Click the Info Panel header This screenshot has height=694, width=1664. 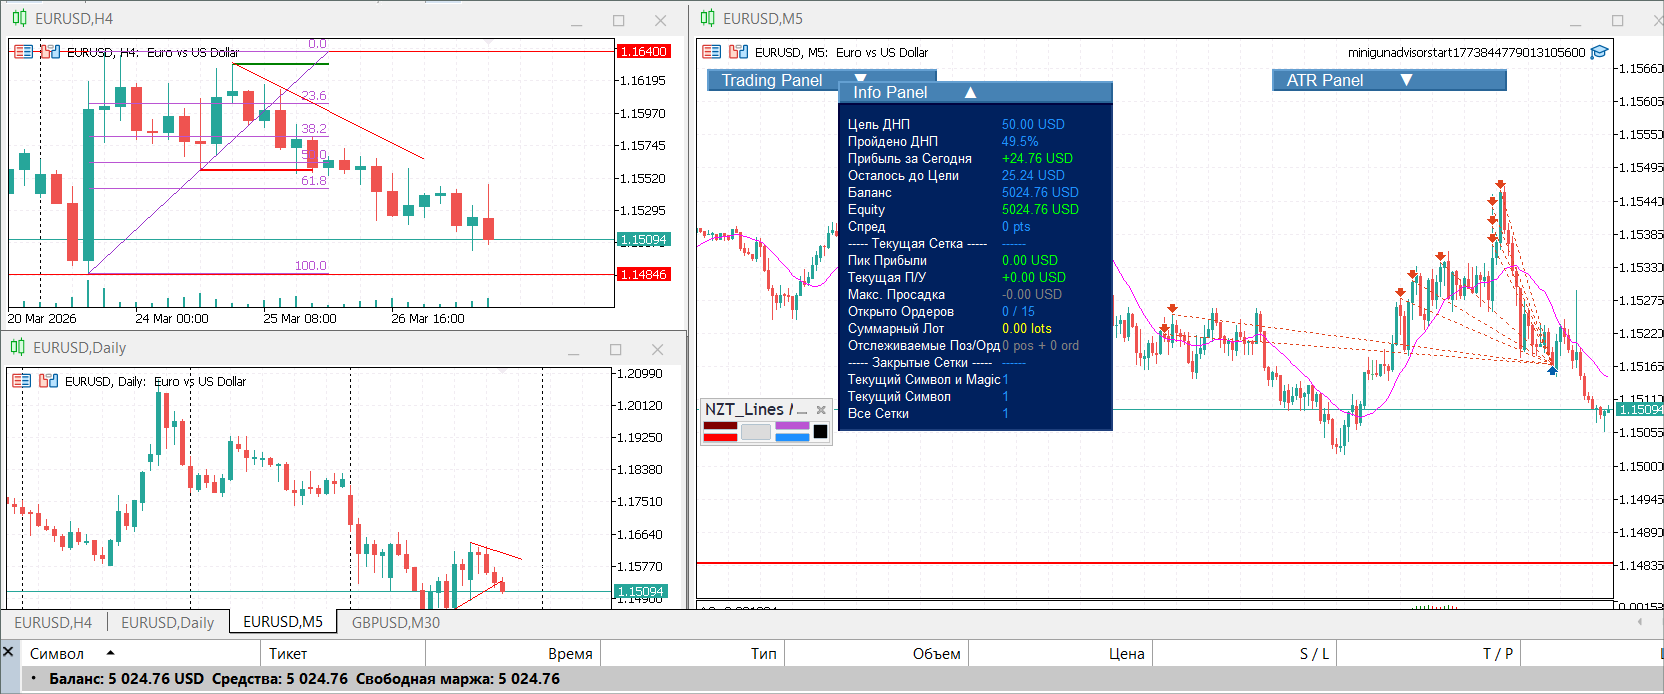pos(975,92)
